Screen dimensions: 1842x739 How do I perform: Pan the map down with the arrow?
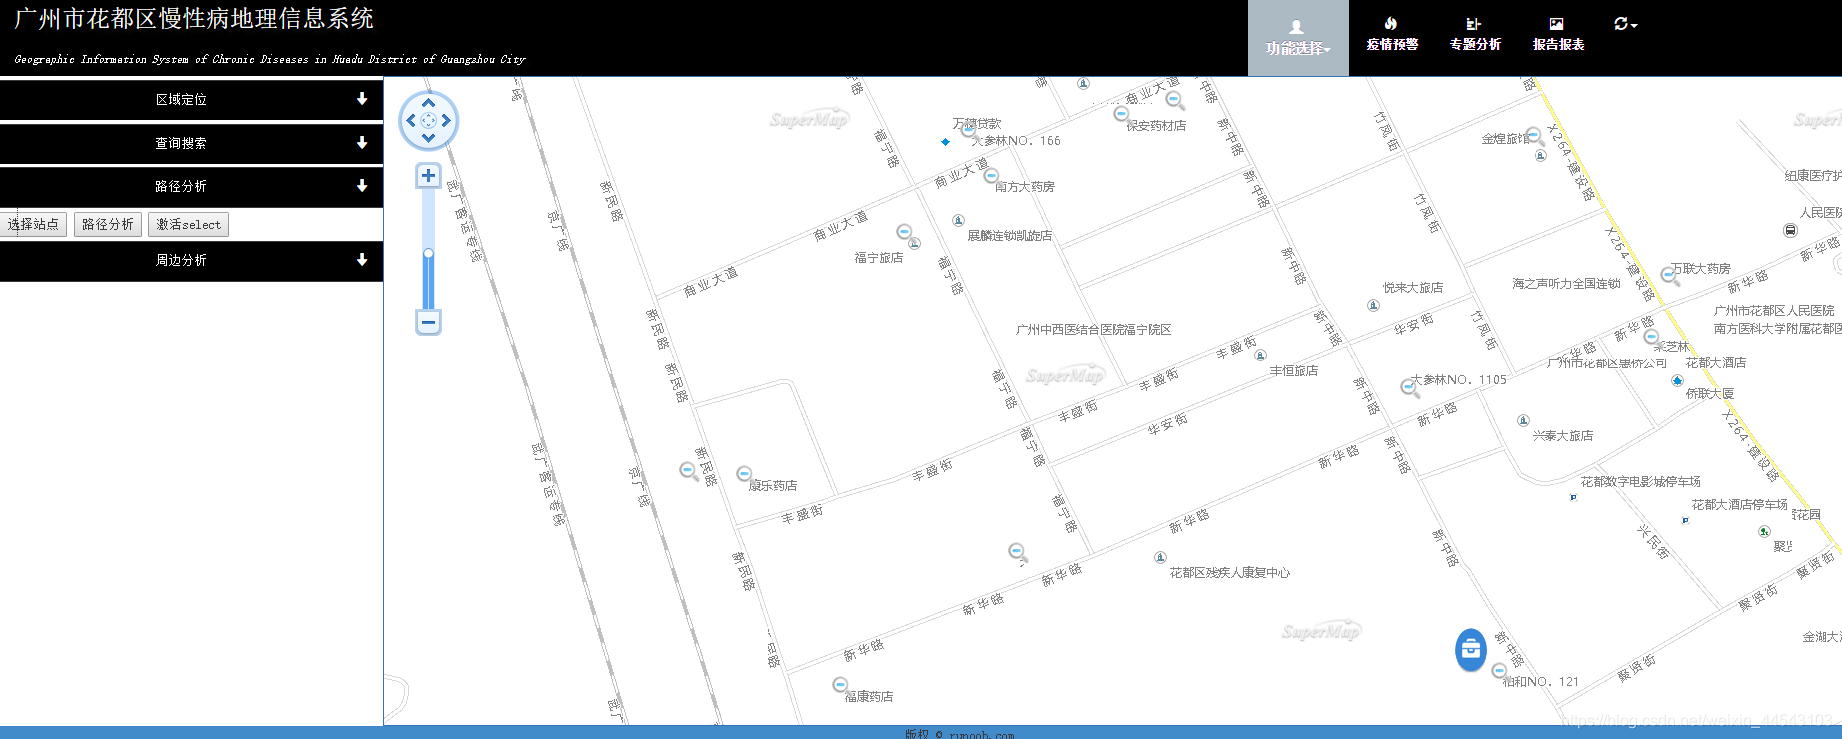pos(428,138)
